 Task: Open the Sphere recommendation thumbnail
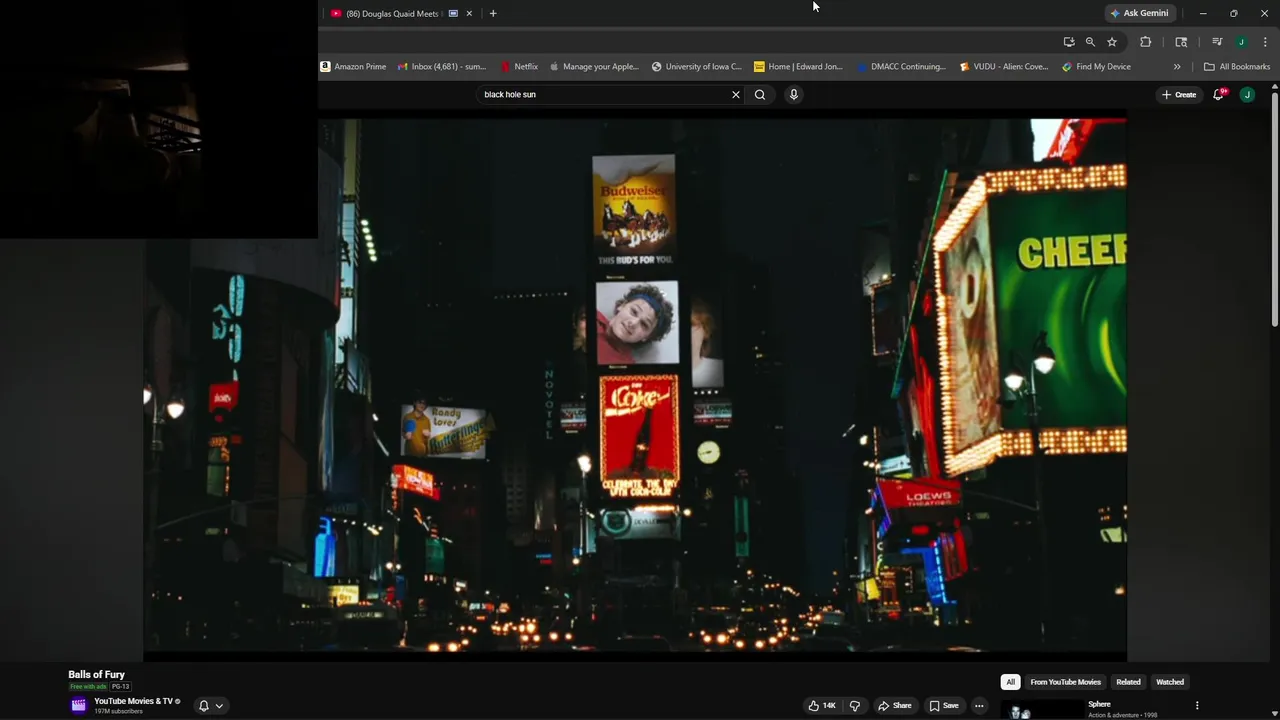(x=1040, y=709)
